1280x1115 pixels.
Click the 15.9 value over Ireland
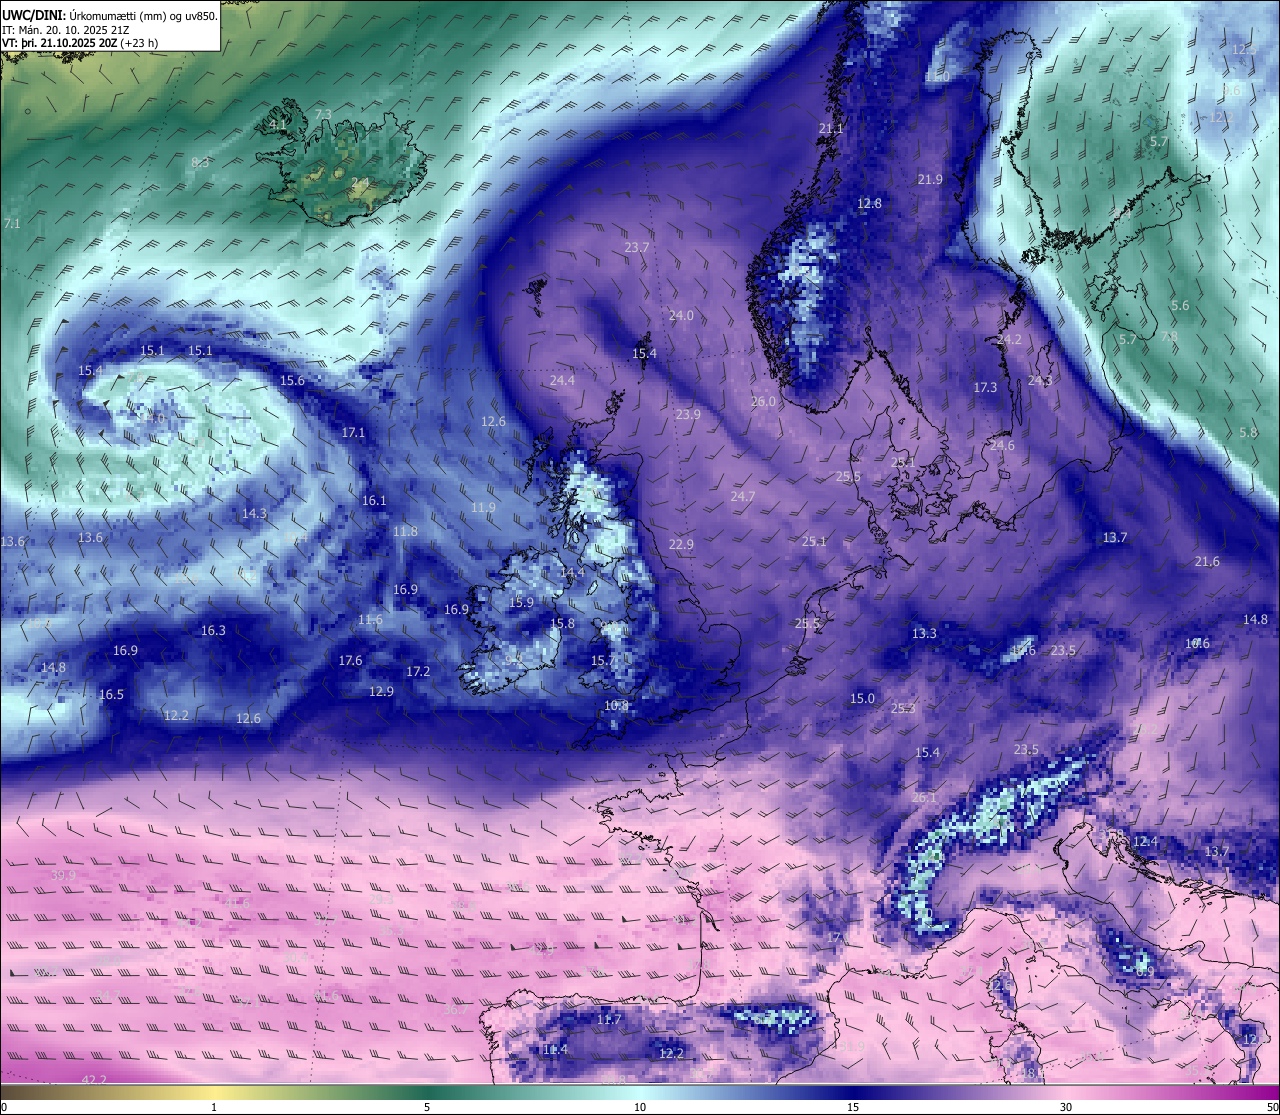point(521,604)
